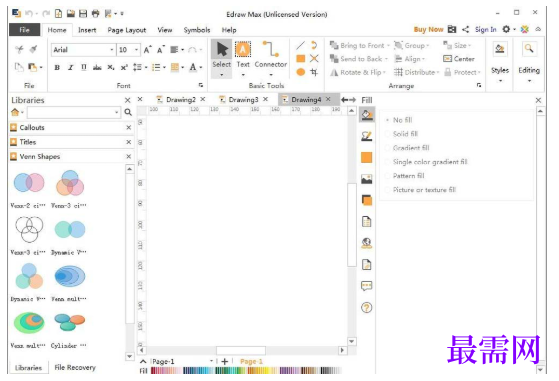Toggle bold formatting
The image size is (559, 381).
click(57, 67)
